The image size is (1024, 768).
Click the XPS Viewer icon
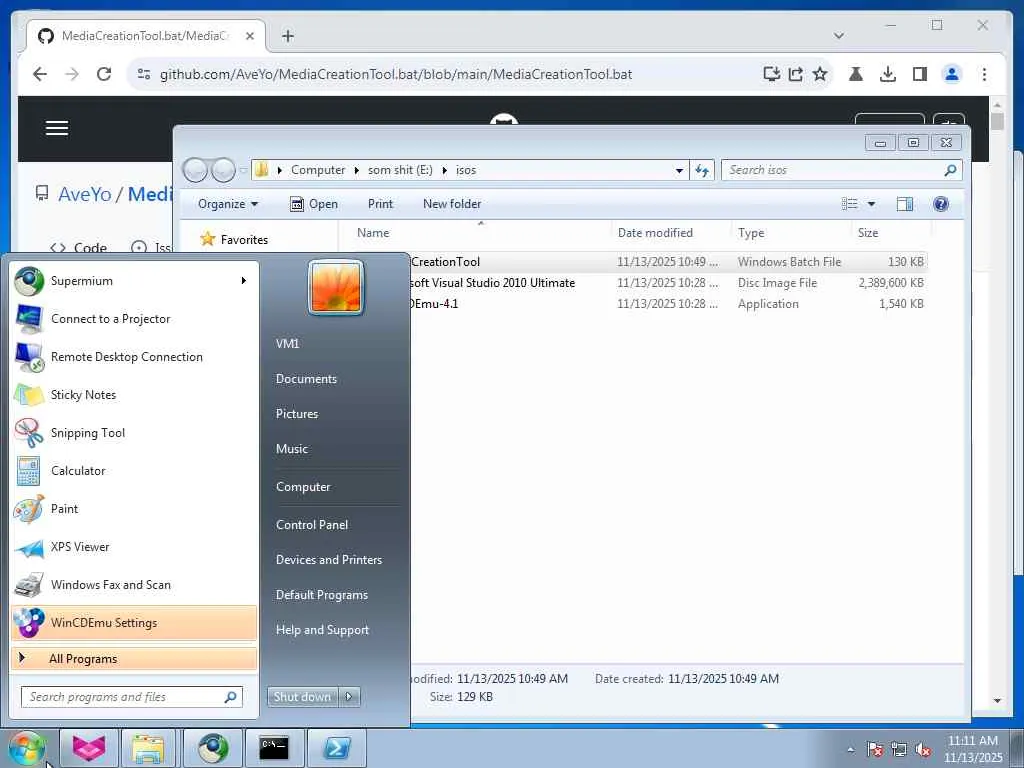[x=29, y=547]
